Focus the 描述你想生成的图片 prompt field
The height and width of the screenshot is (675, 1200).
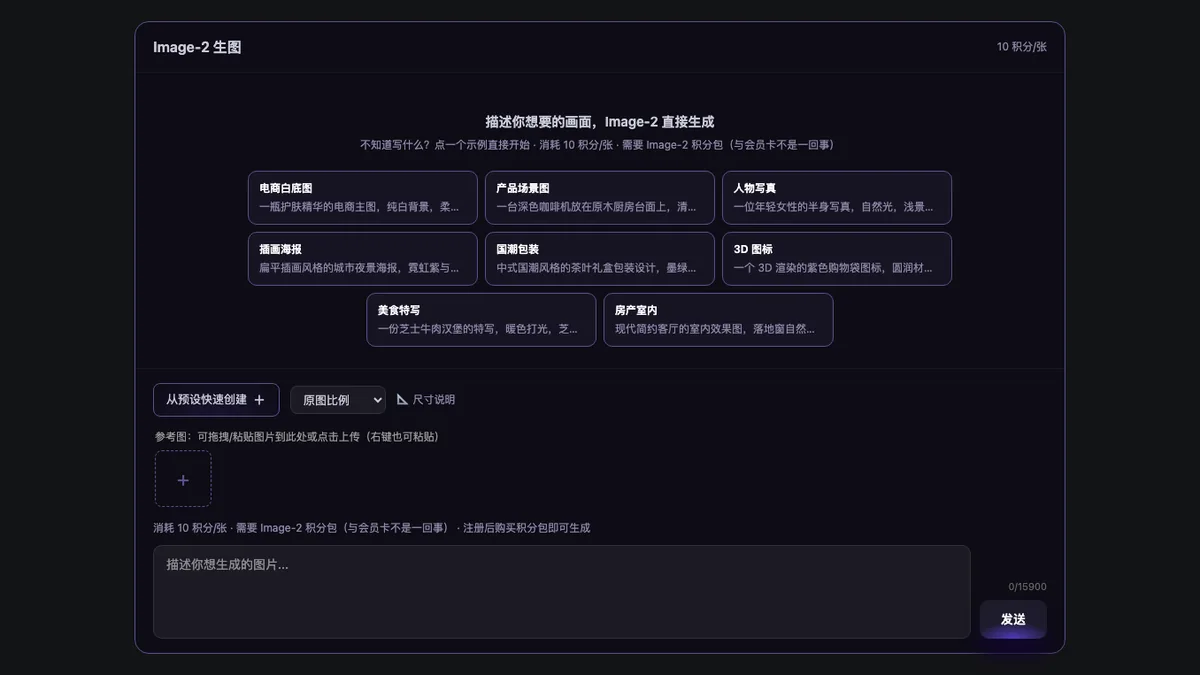point(562,591)
